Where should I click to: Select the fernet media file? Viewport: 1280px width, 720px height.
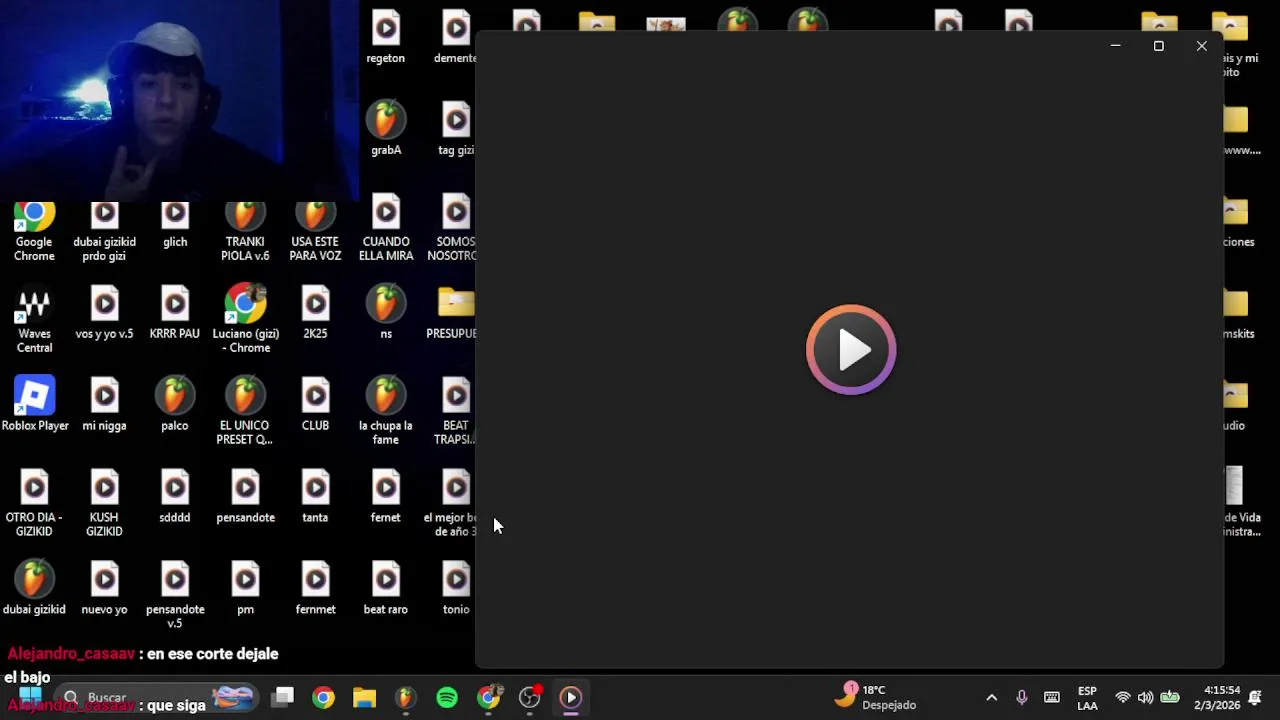click(386, 497)
